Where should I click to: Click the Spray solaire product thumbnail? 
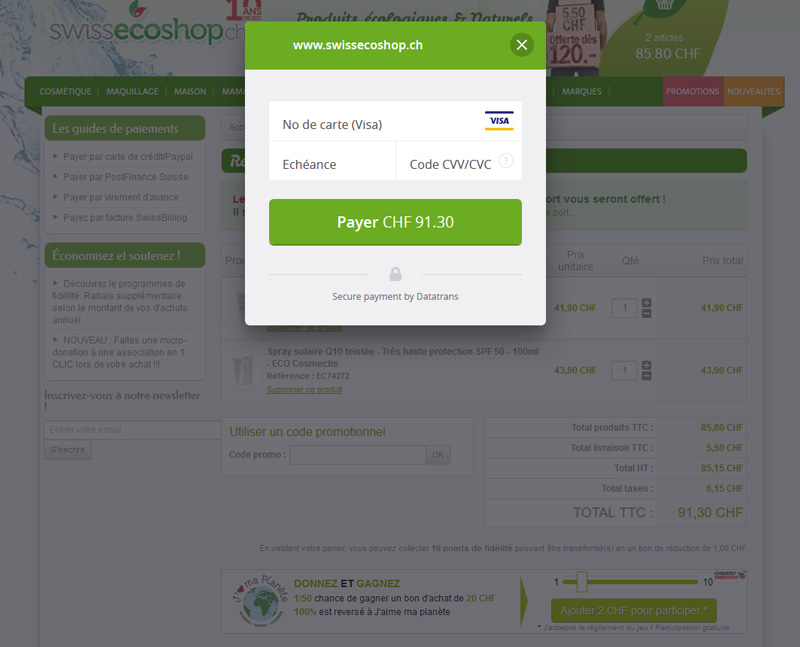pos(242,370)
